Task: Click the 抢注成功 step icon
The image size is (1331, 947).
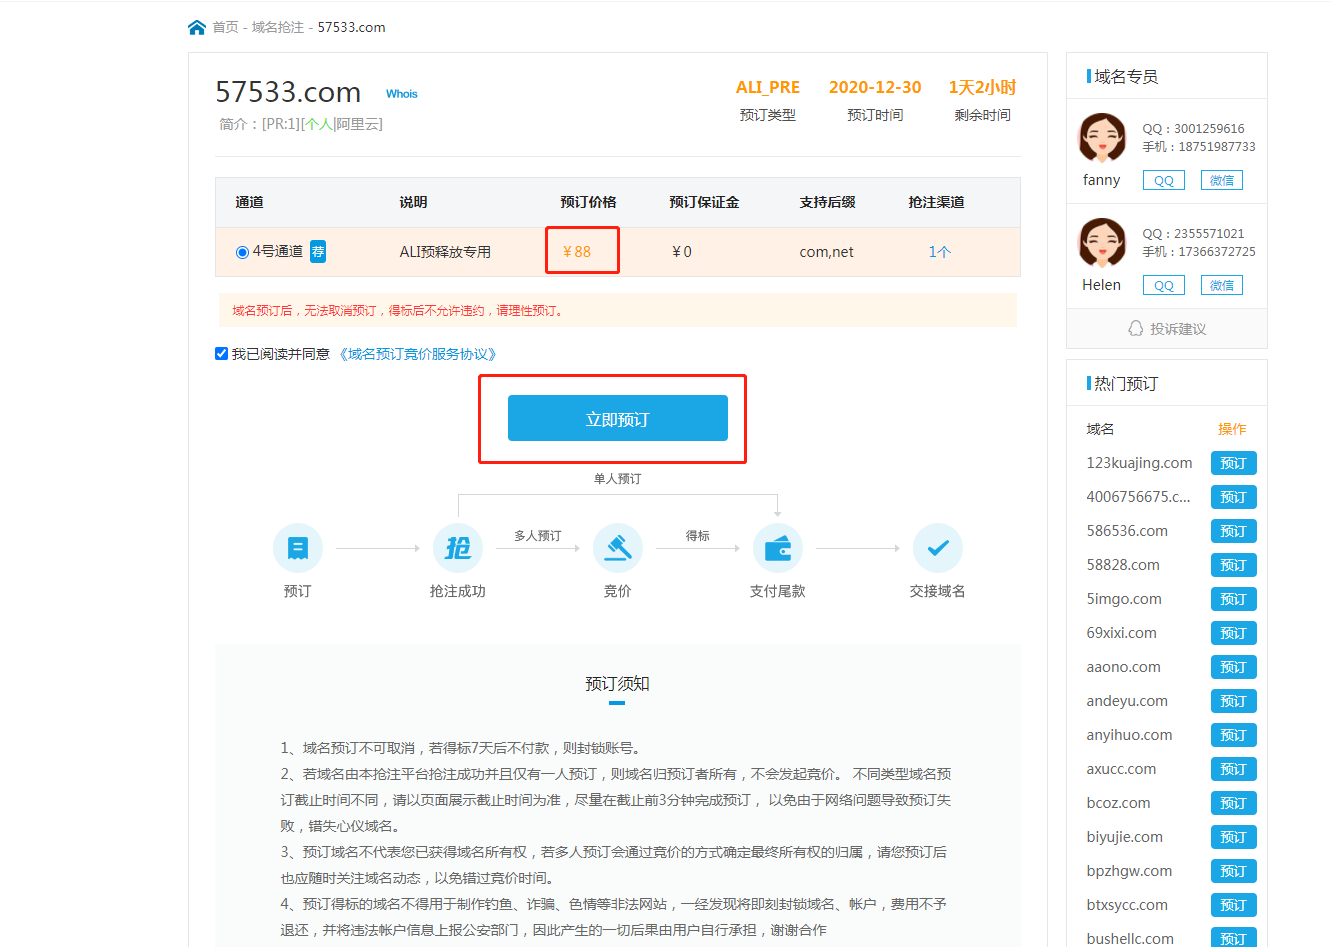Action: click(x=458, y=548)
